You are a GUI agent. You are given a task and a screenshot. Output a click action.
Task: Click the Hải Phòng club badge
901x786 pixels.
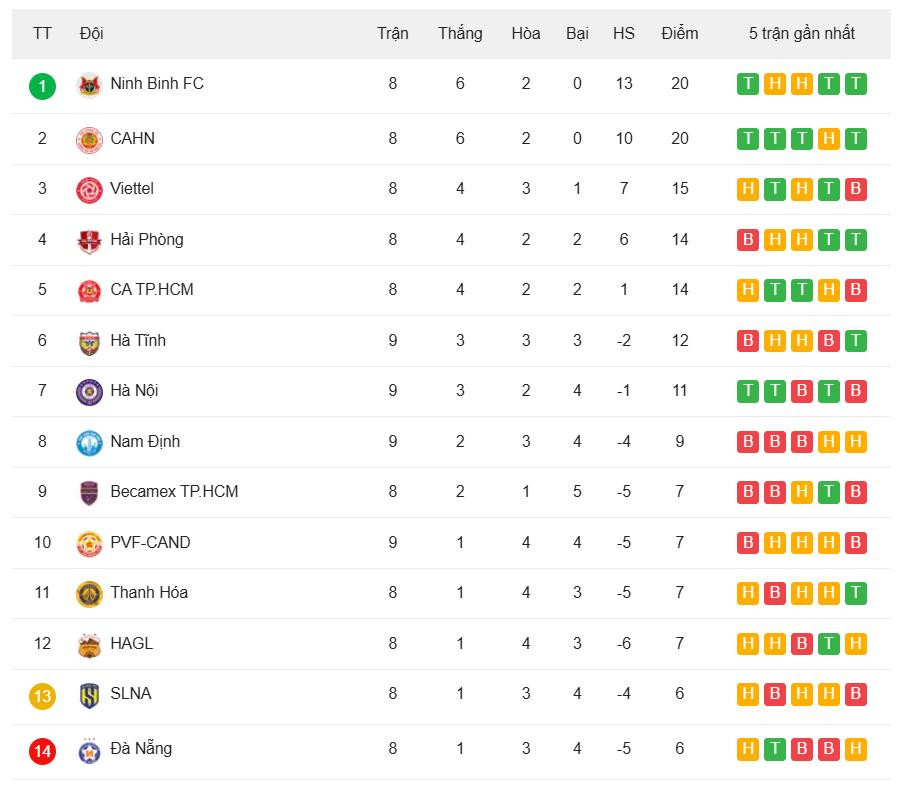click(89, 241)
